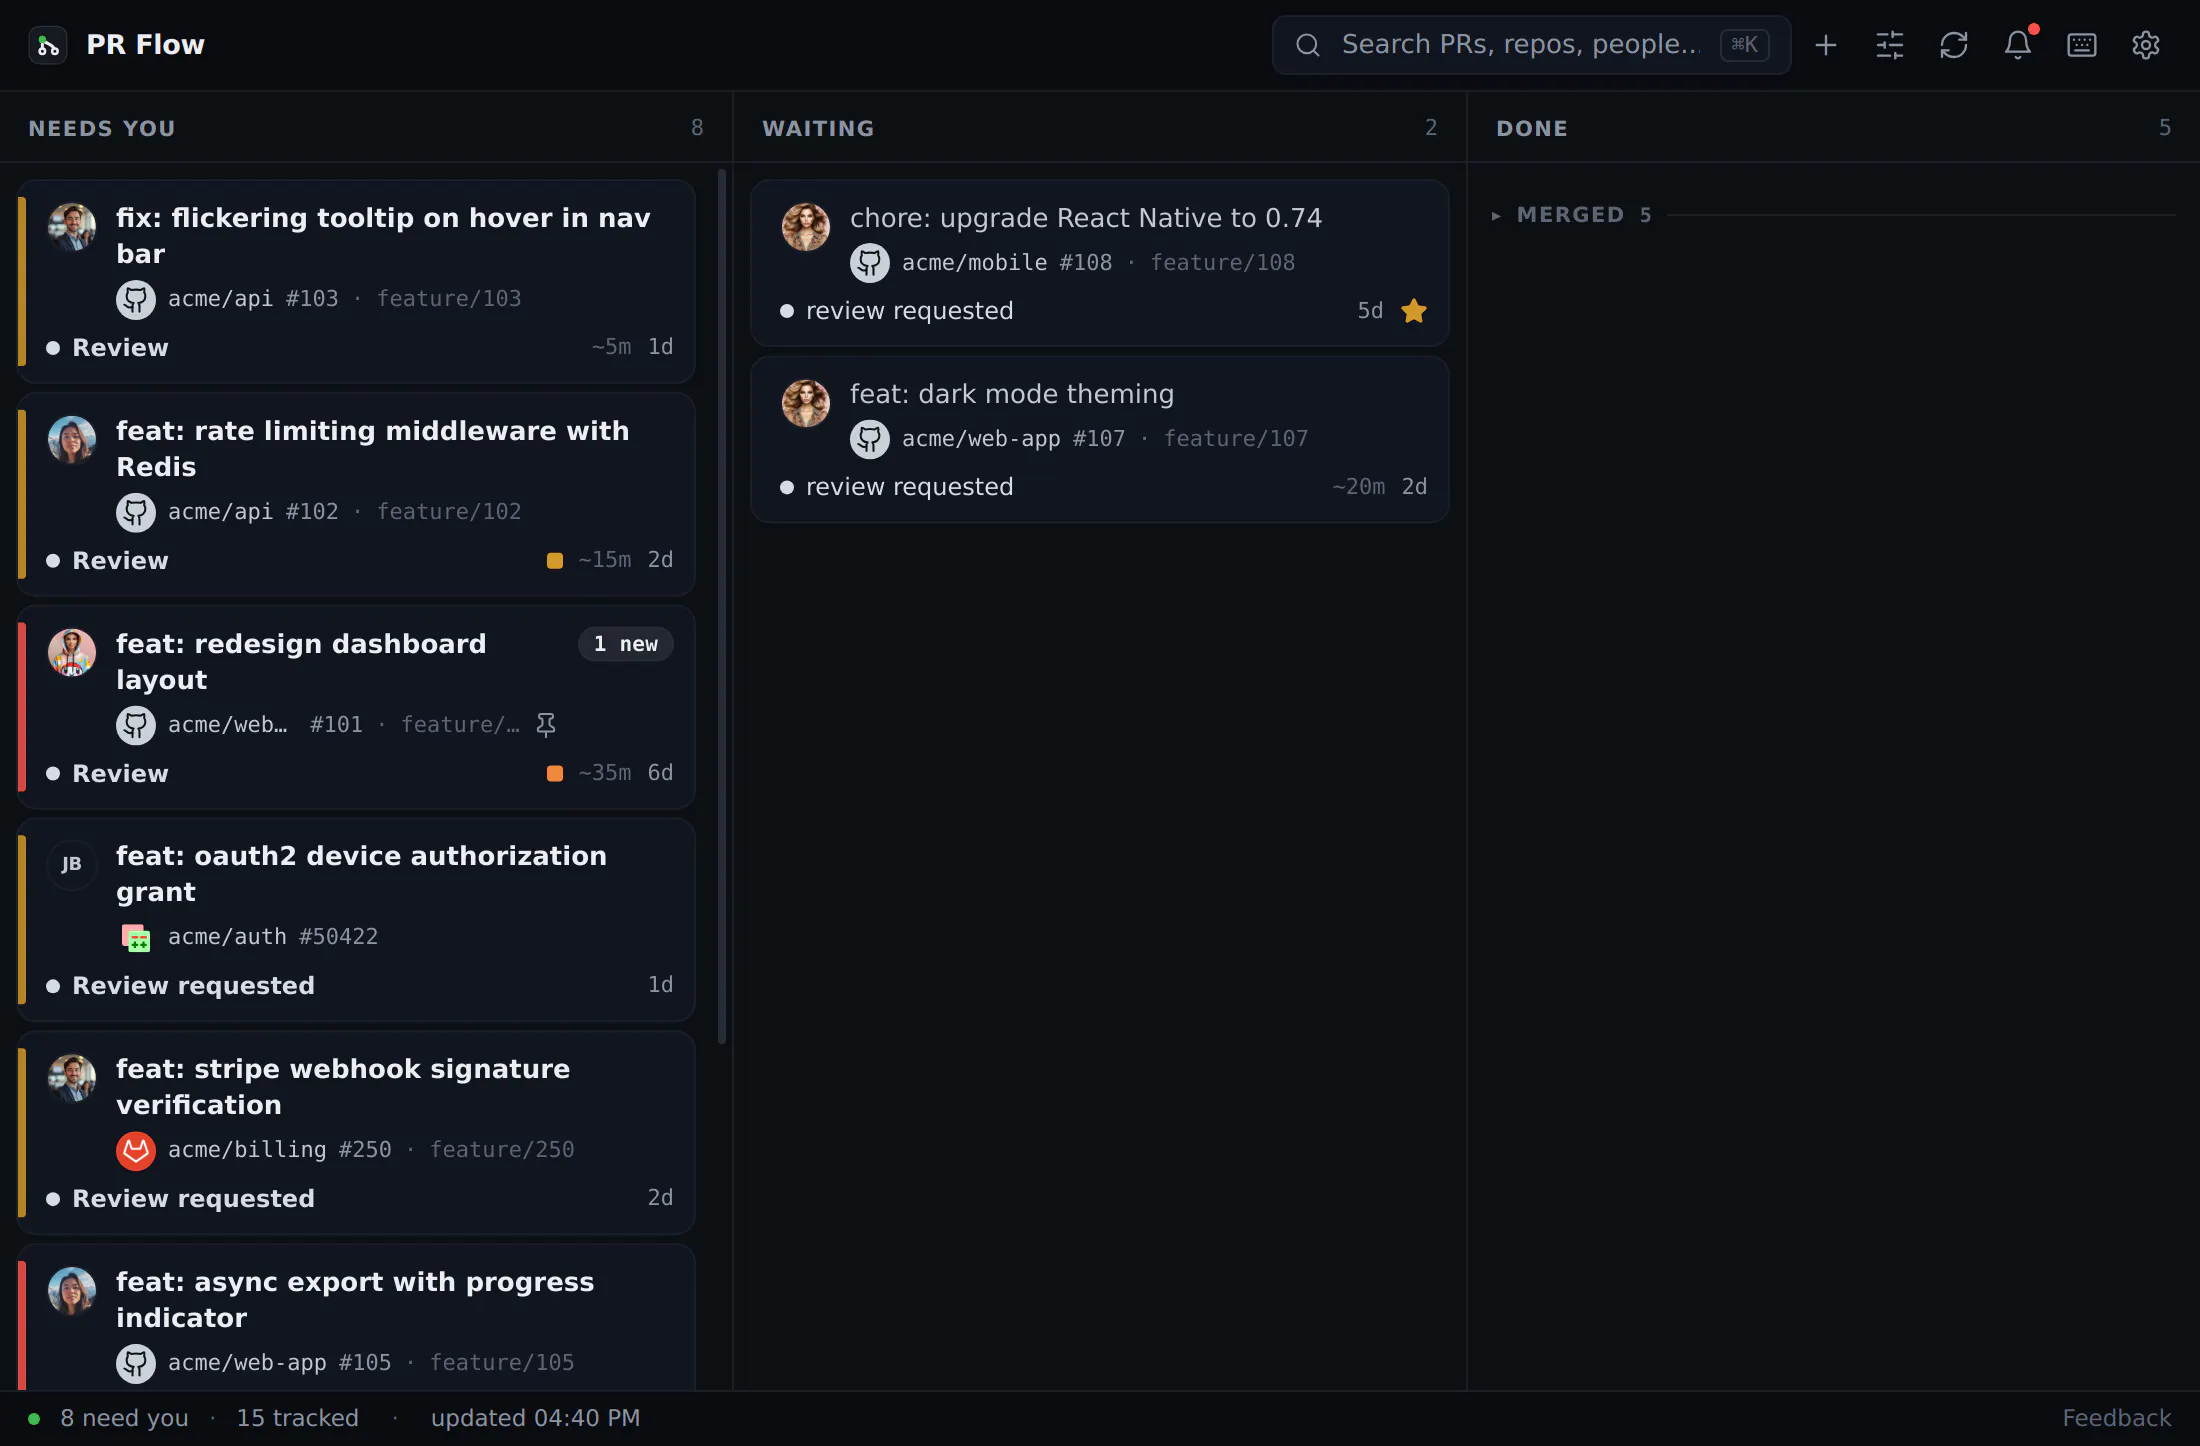
Task: Click the PR Flow logo icon
Action: pyautogui.click(x=48, y=45)
